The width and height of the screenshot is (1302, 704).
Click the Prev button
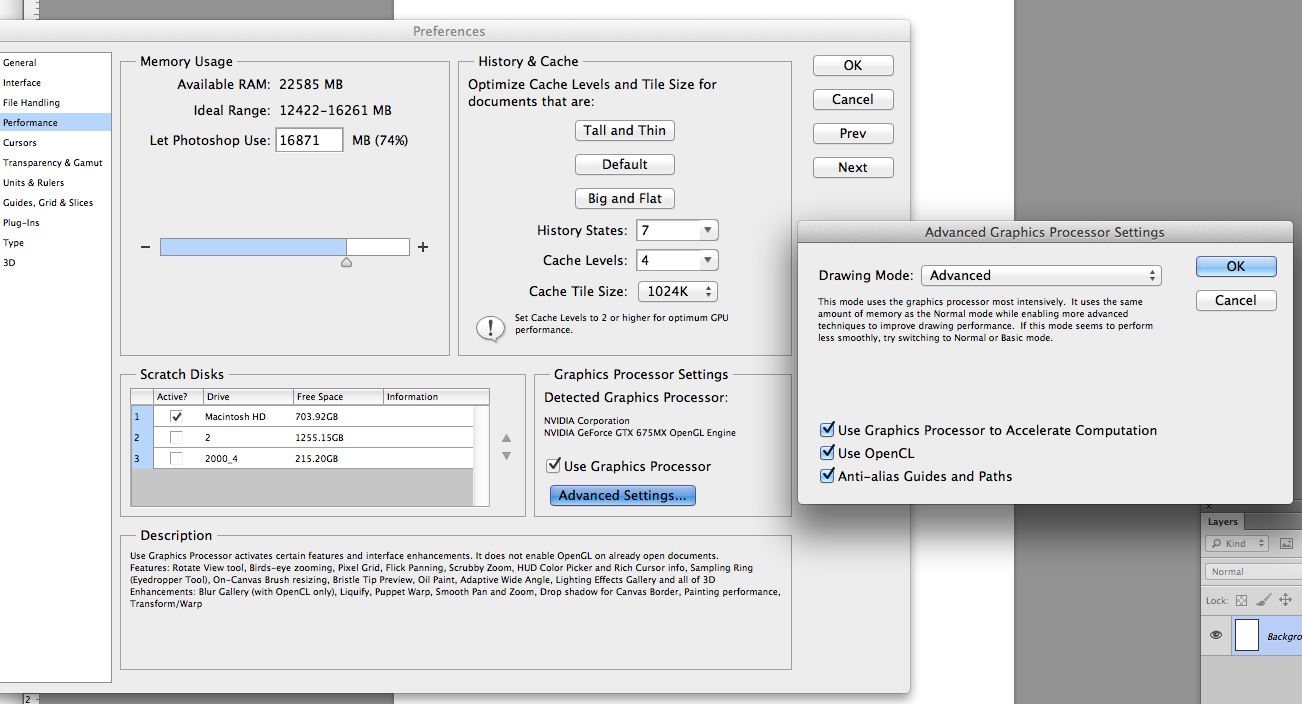[x=853, y=133]
